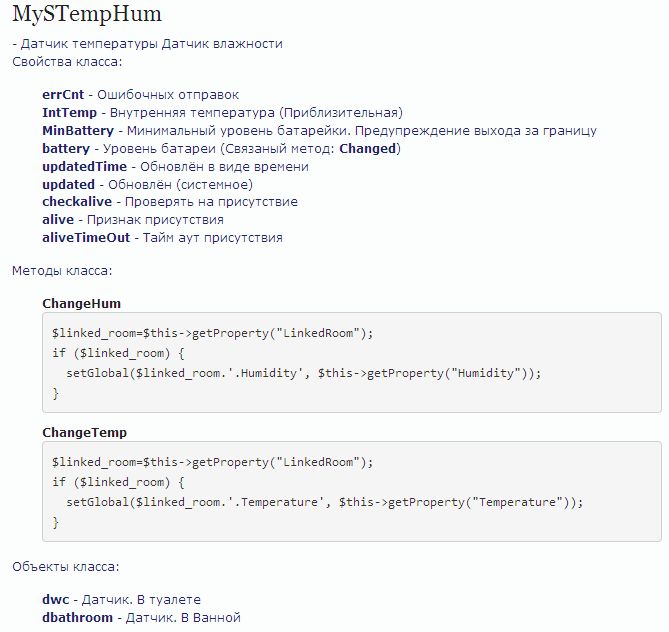Viewport: 669px width, 632px height.
Task: Open the ChangeHum method
Action: coord(82,303)
